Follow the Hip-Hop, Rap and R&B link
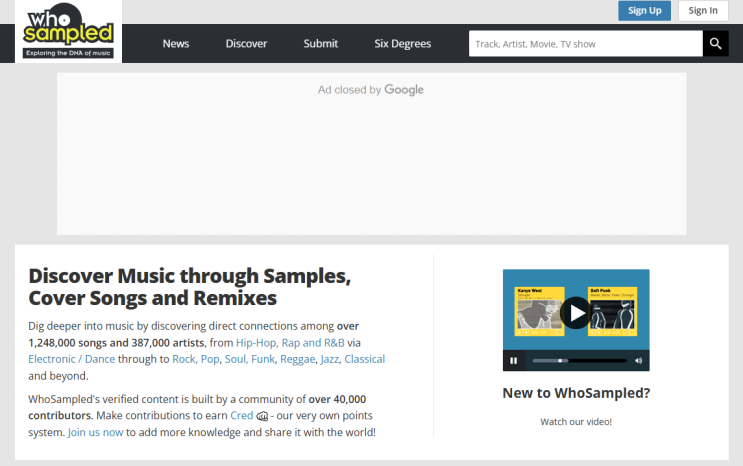This screenshot has width=743, height=466. (290, 343)
